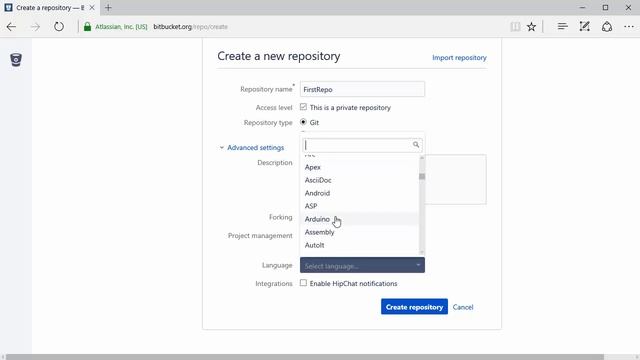Choose ASP from language list
This screenshot has width=640, height=360.
[360, 206]
